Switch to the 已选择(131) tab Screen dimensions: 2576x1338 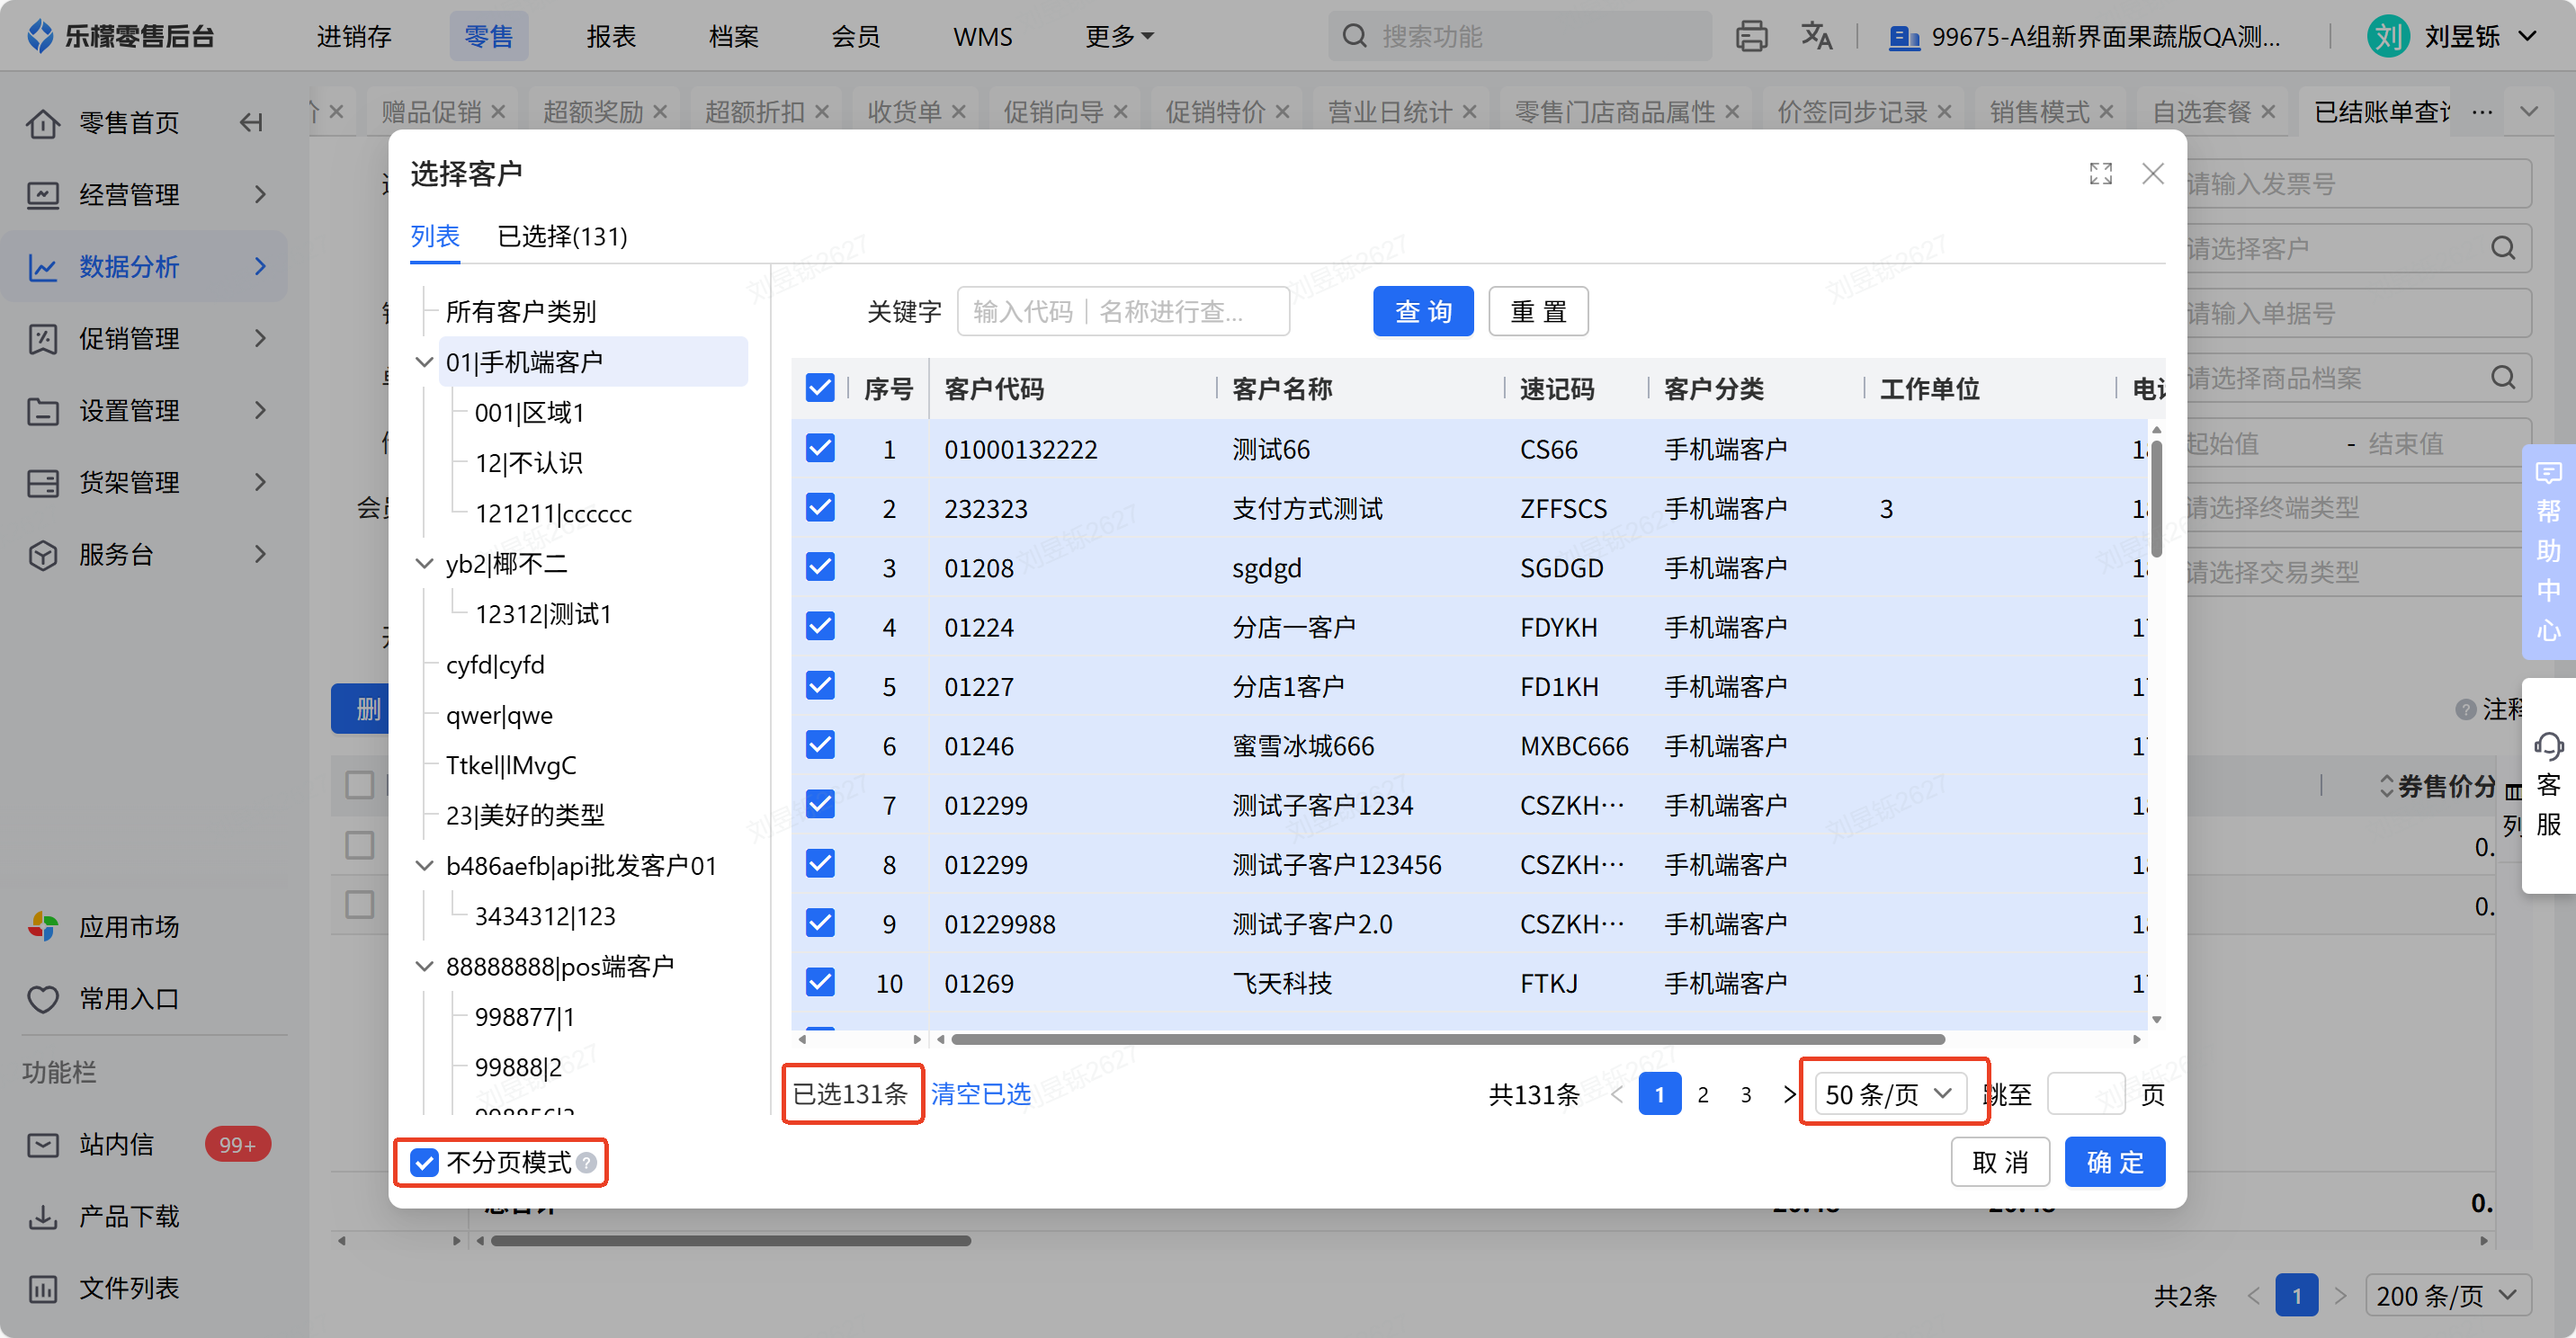click(x=562, y=237)
